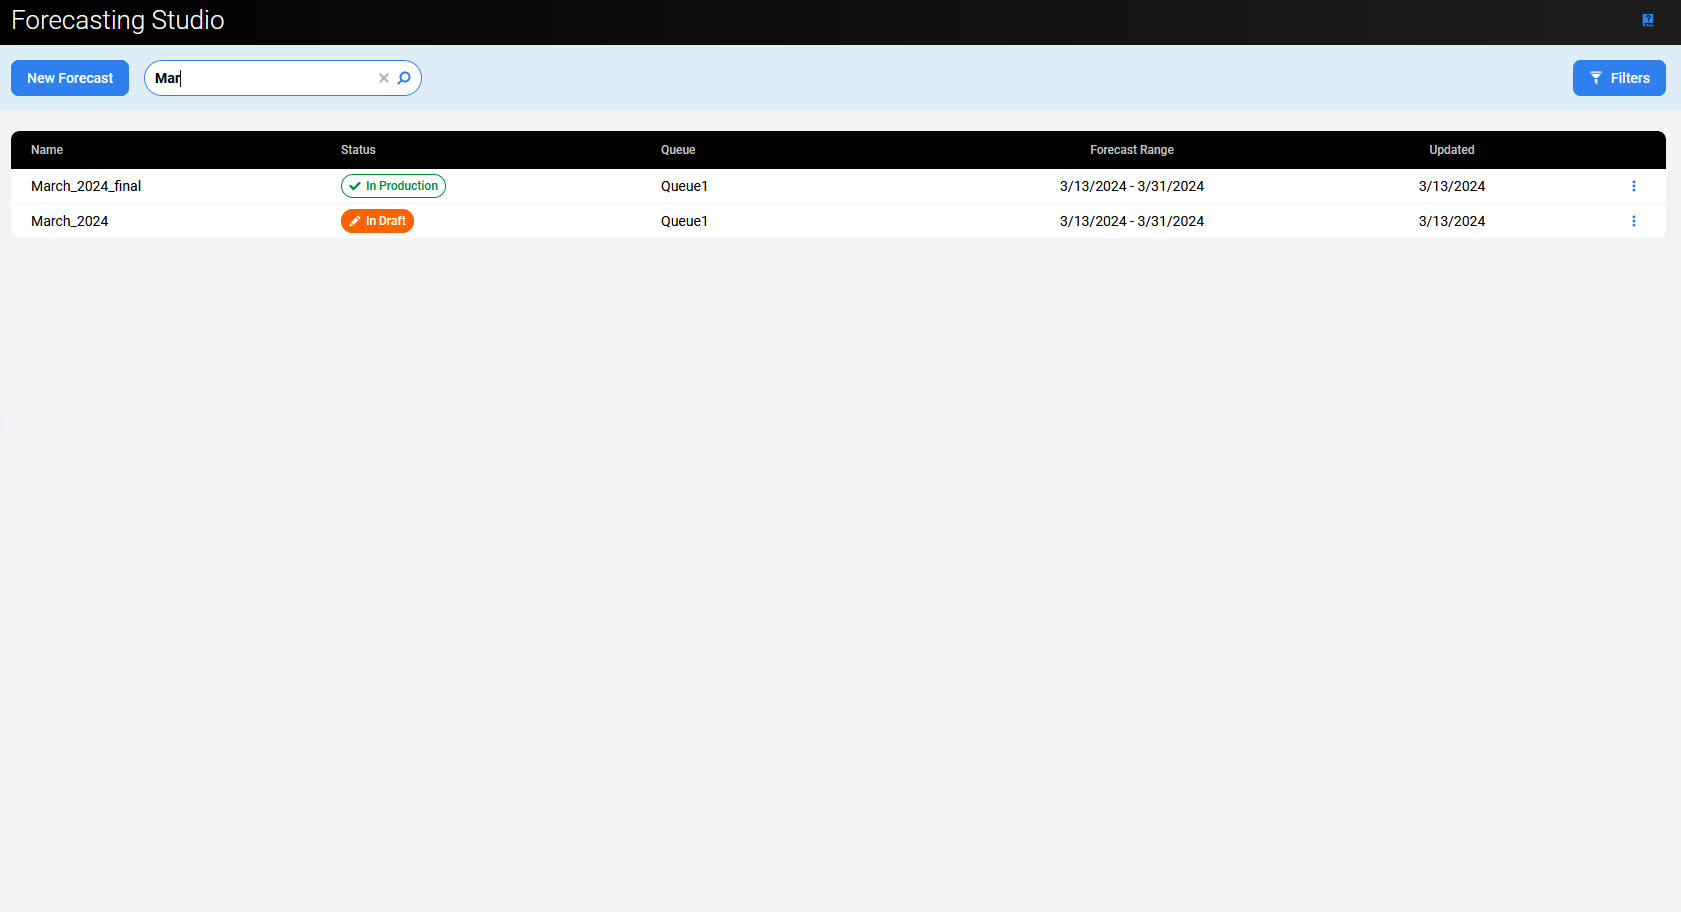Click the In Production status badge

pyautogui.click(x=393, y=186)
